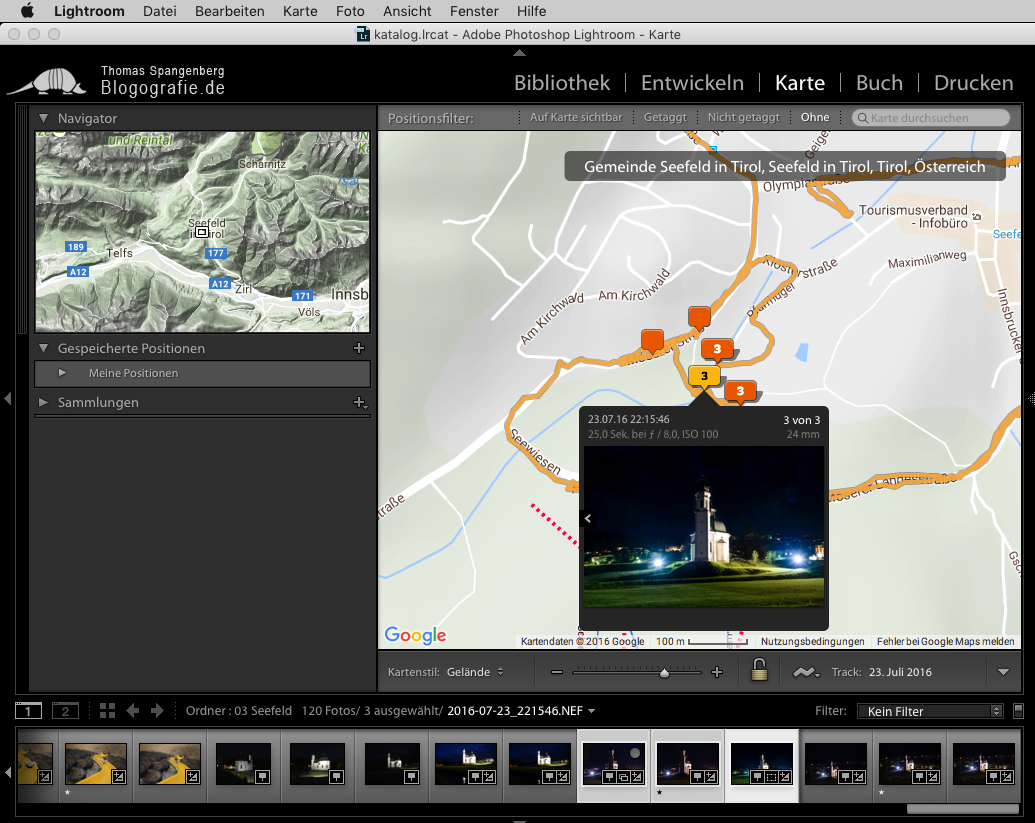
Task: Collapse the Gespeicherte Positionen panel
Action: click(44, 348)
